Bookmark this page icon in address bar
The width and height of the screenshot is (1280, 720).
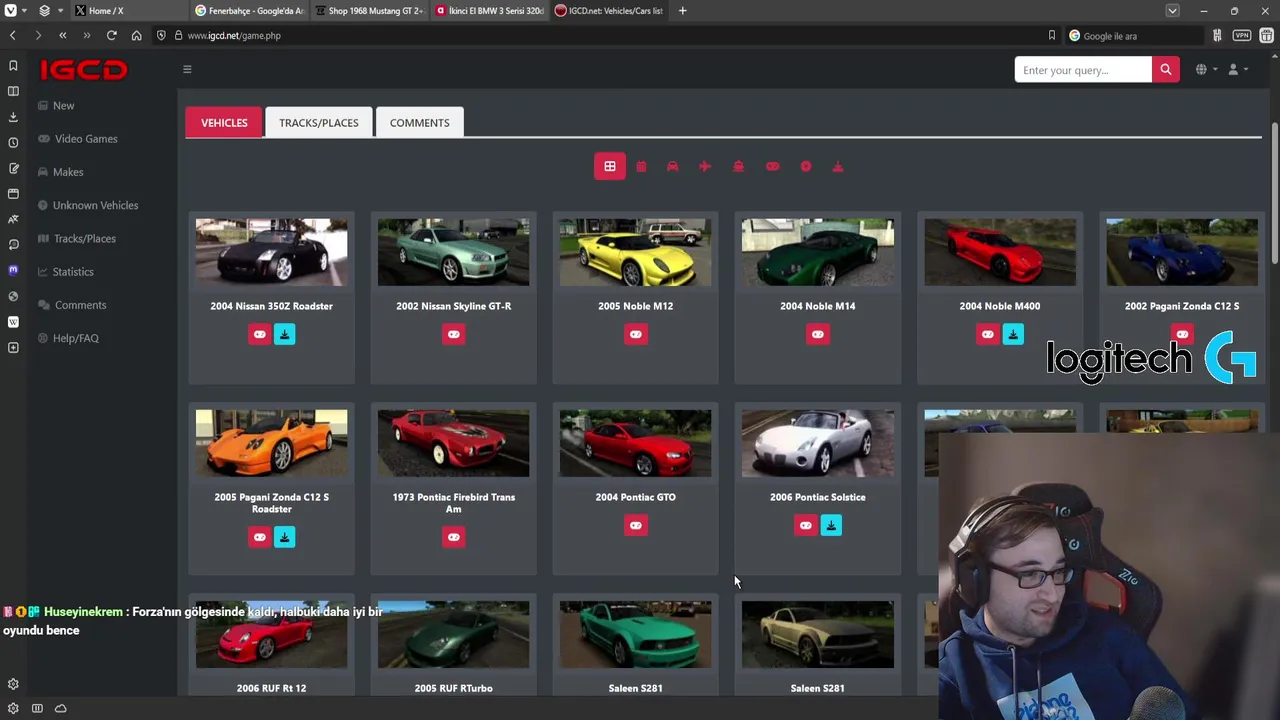pyautogui.click(x=1051, y=35)
